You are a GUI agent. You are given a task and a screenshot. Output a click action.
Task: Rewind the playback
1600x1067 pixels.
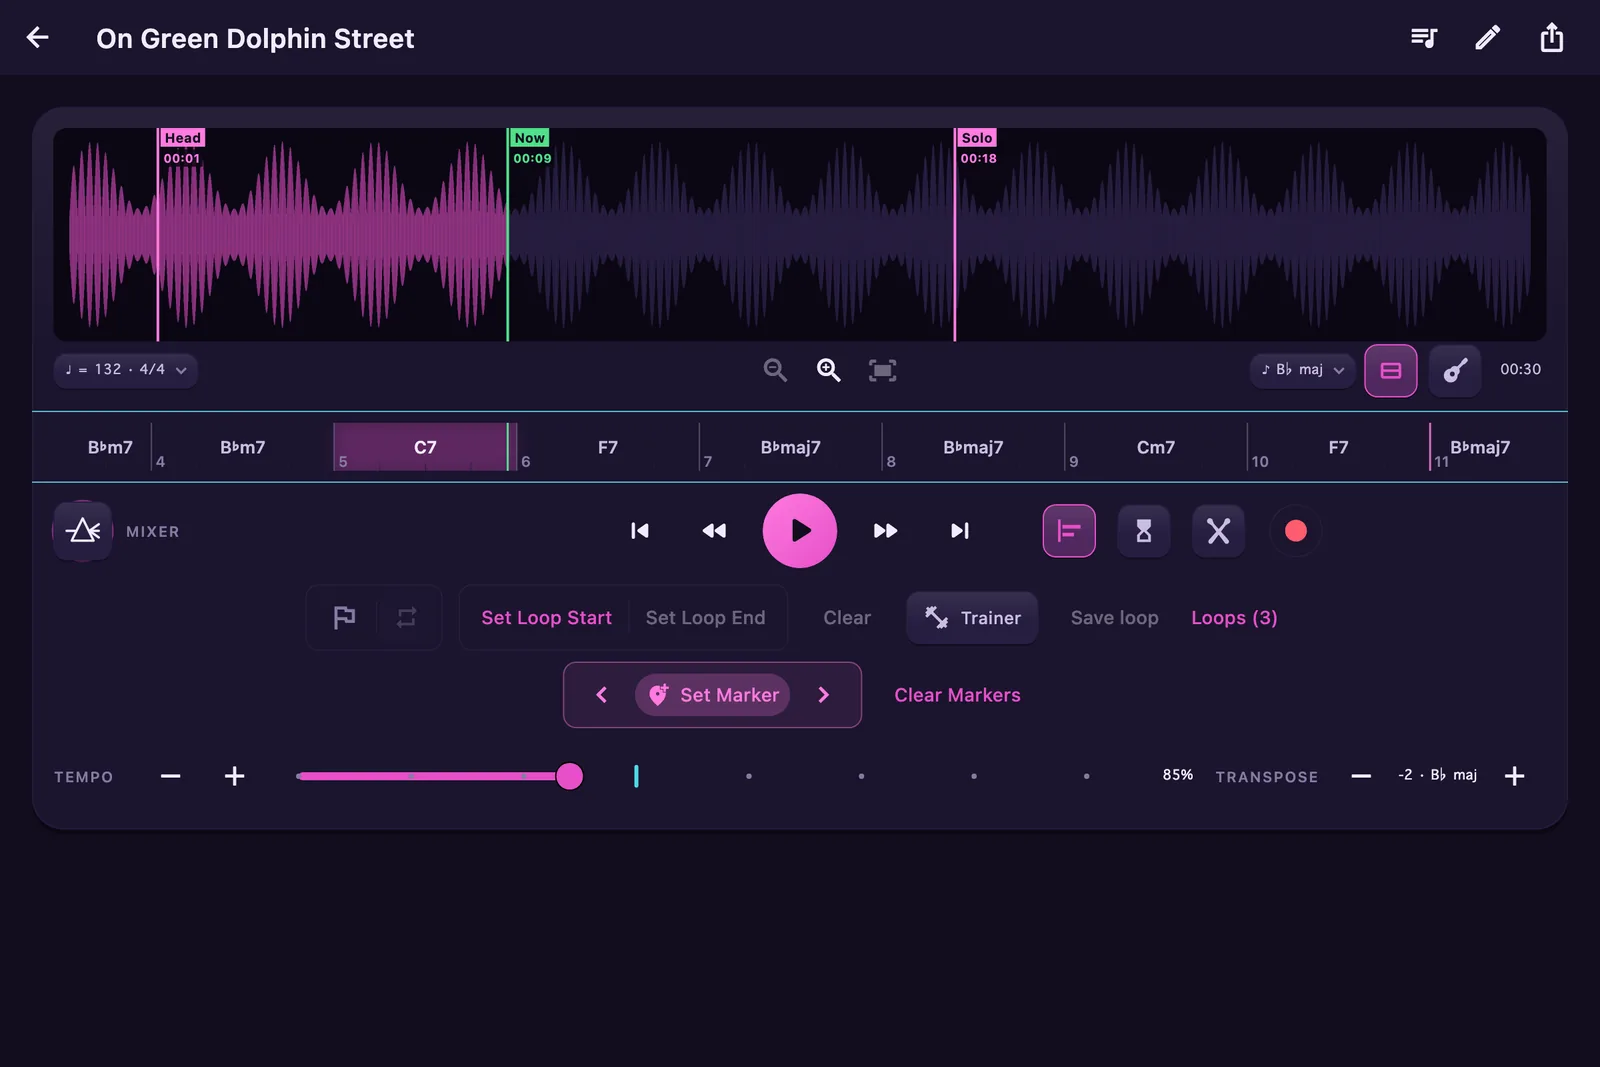[x=714, y=531]
